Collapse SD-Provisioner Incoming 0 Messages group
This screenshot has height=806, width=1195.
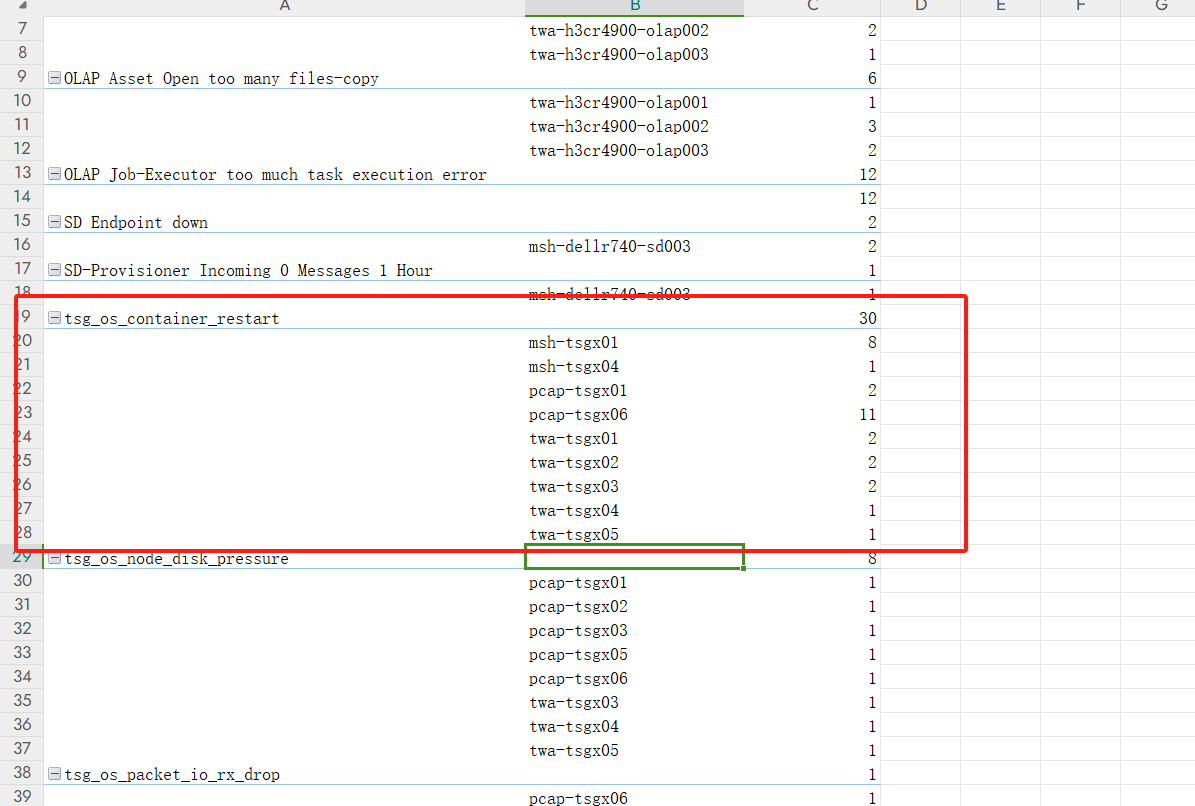(x=55, y=271)
